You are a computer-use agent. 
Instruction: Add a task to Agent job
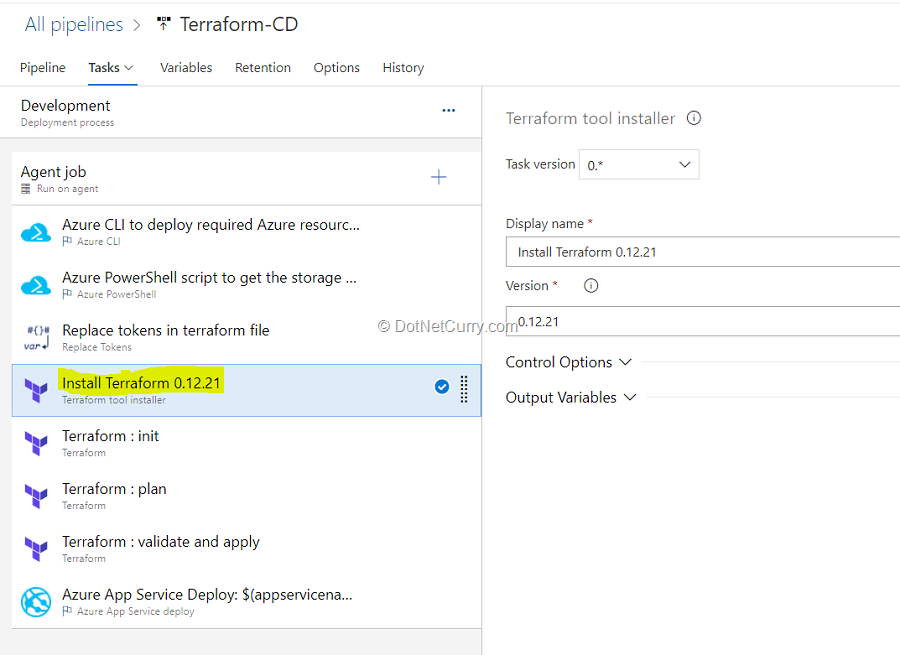click(x=439, y=177)
